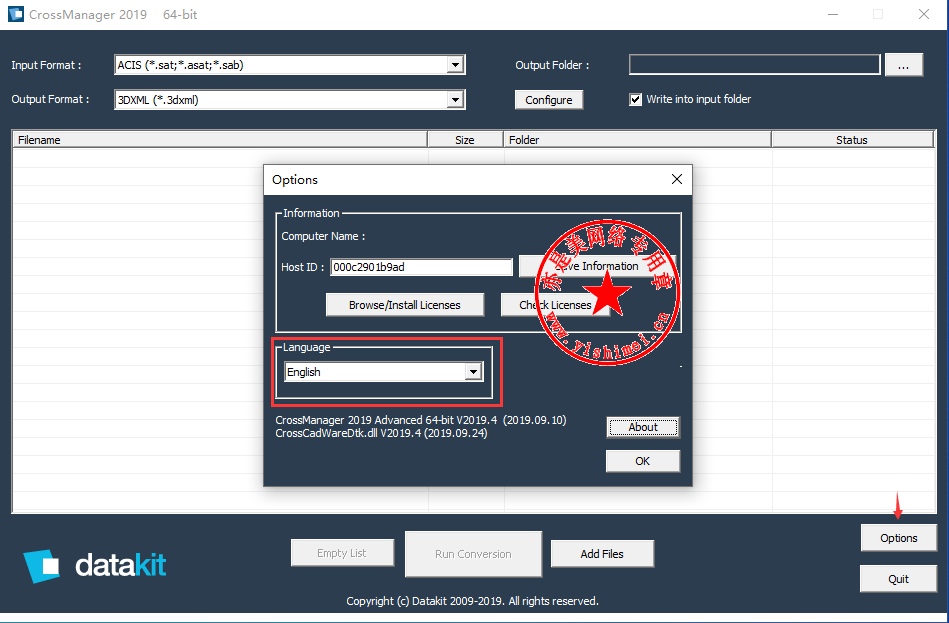Click the CrossManager app icon in title bar

coord(16,14)
